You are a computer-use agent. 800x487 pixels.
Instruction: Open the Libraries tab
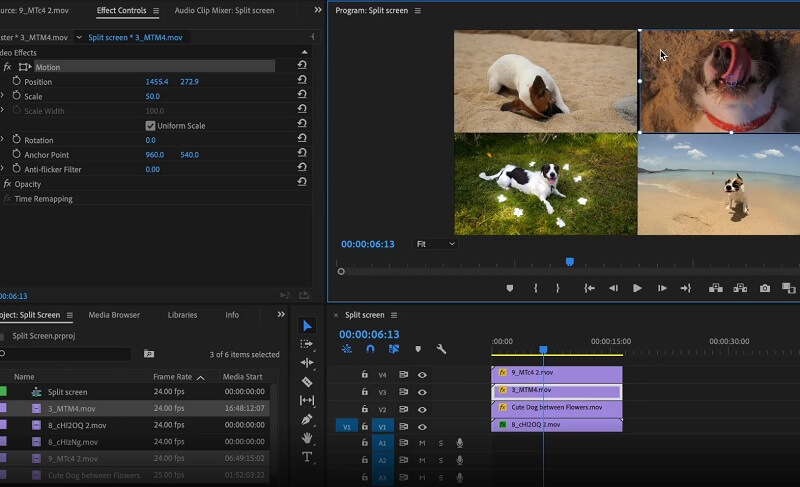[x=182, y=315]
